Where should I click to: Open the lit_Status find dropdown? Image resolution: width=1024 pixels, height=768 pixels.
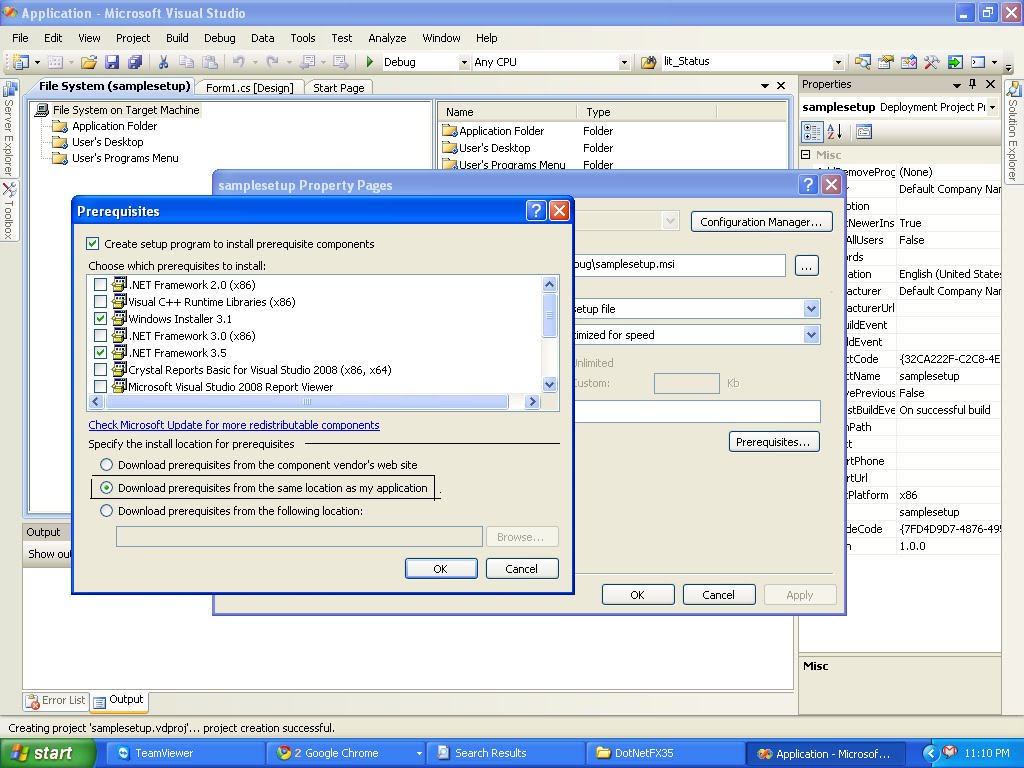838,62
